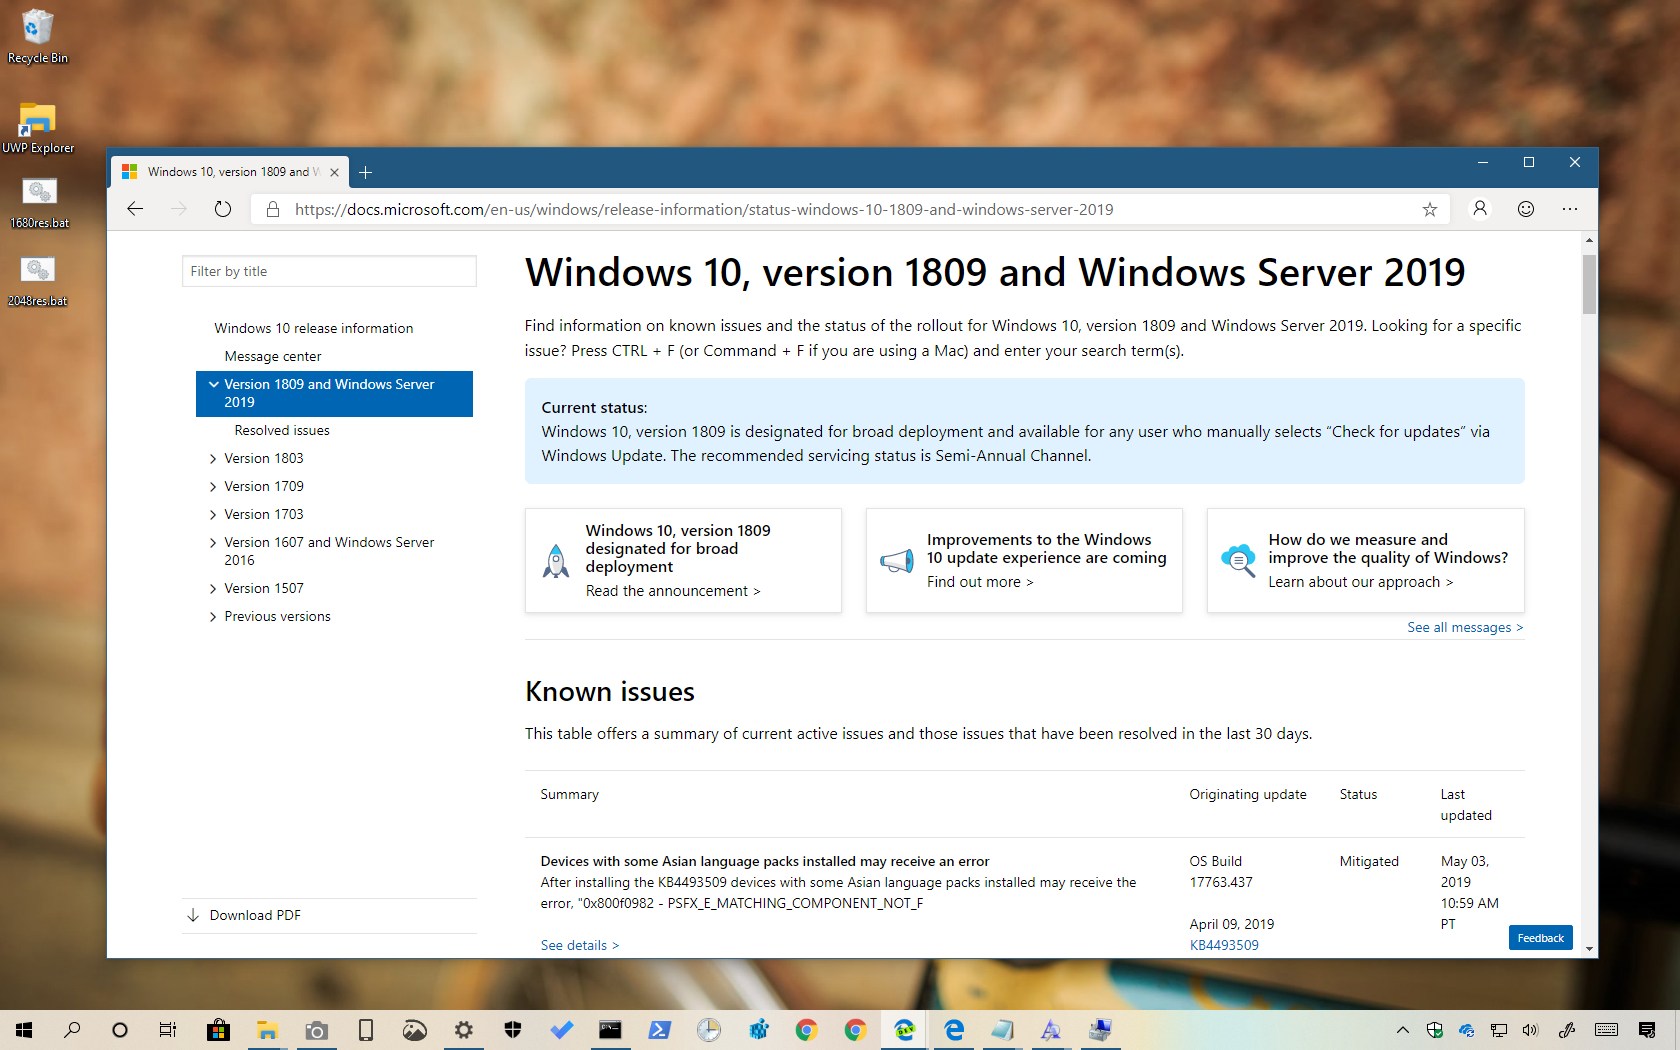Screen dimensions: 1680x1050
Task: Click the Mitigated status cell
Action: [1369, 861]
